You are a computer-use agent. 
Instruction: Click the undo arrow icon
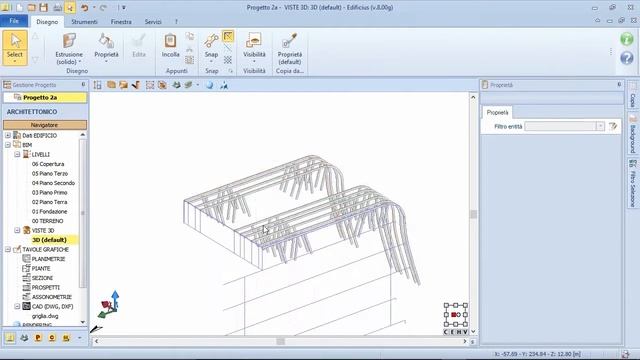coord(84,7)
